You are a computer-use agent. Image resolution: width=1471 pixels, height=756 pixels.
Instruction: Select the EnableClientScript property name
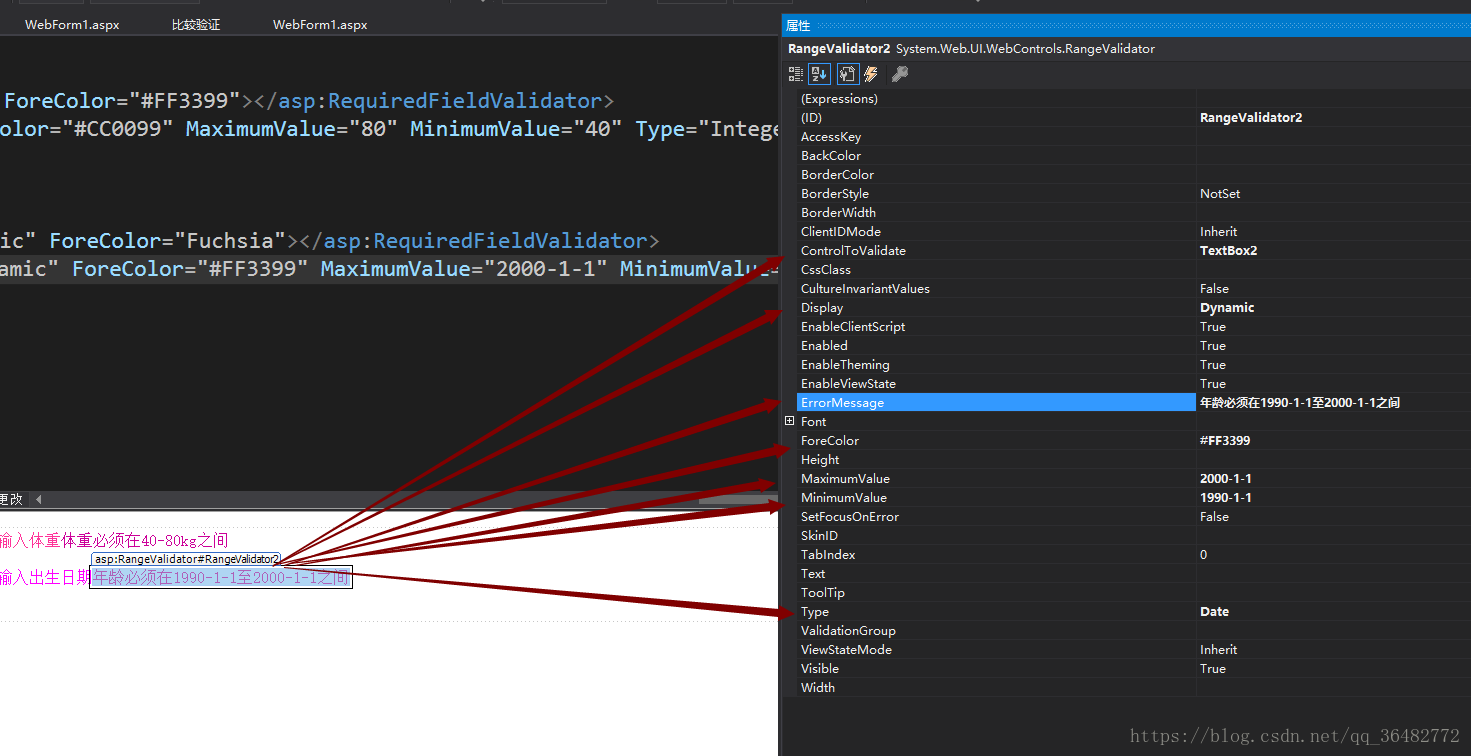point(853,327)
